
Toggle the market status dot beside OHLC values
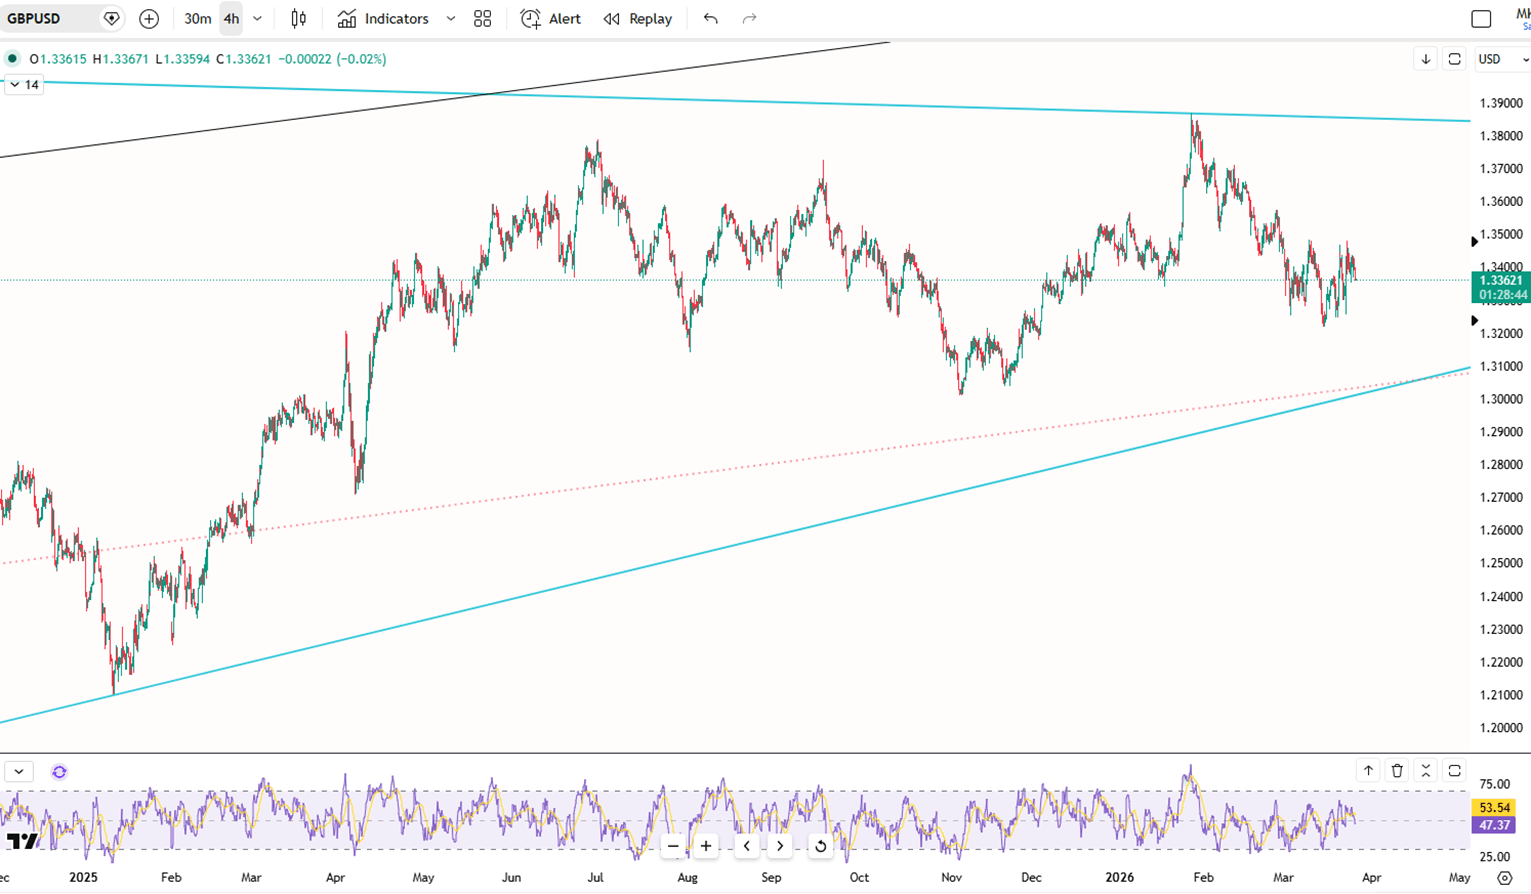(x=12, y=59)
